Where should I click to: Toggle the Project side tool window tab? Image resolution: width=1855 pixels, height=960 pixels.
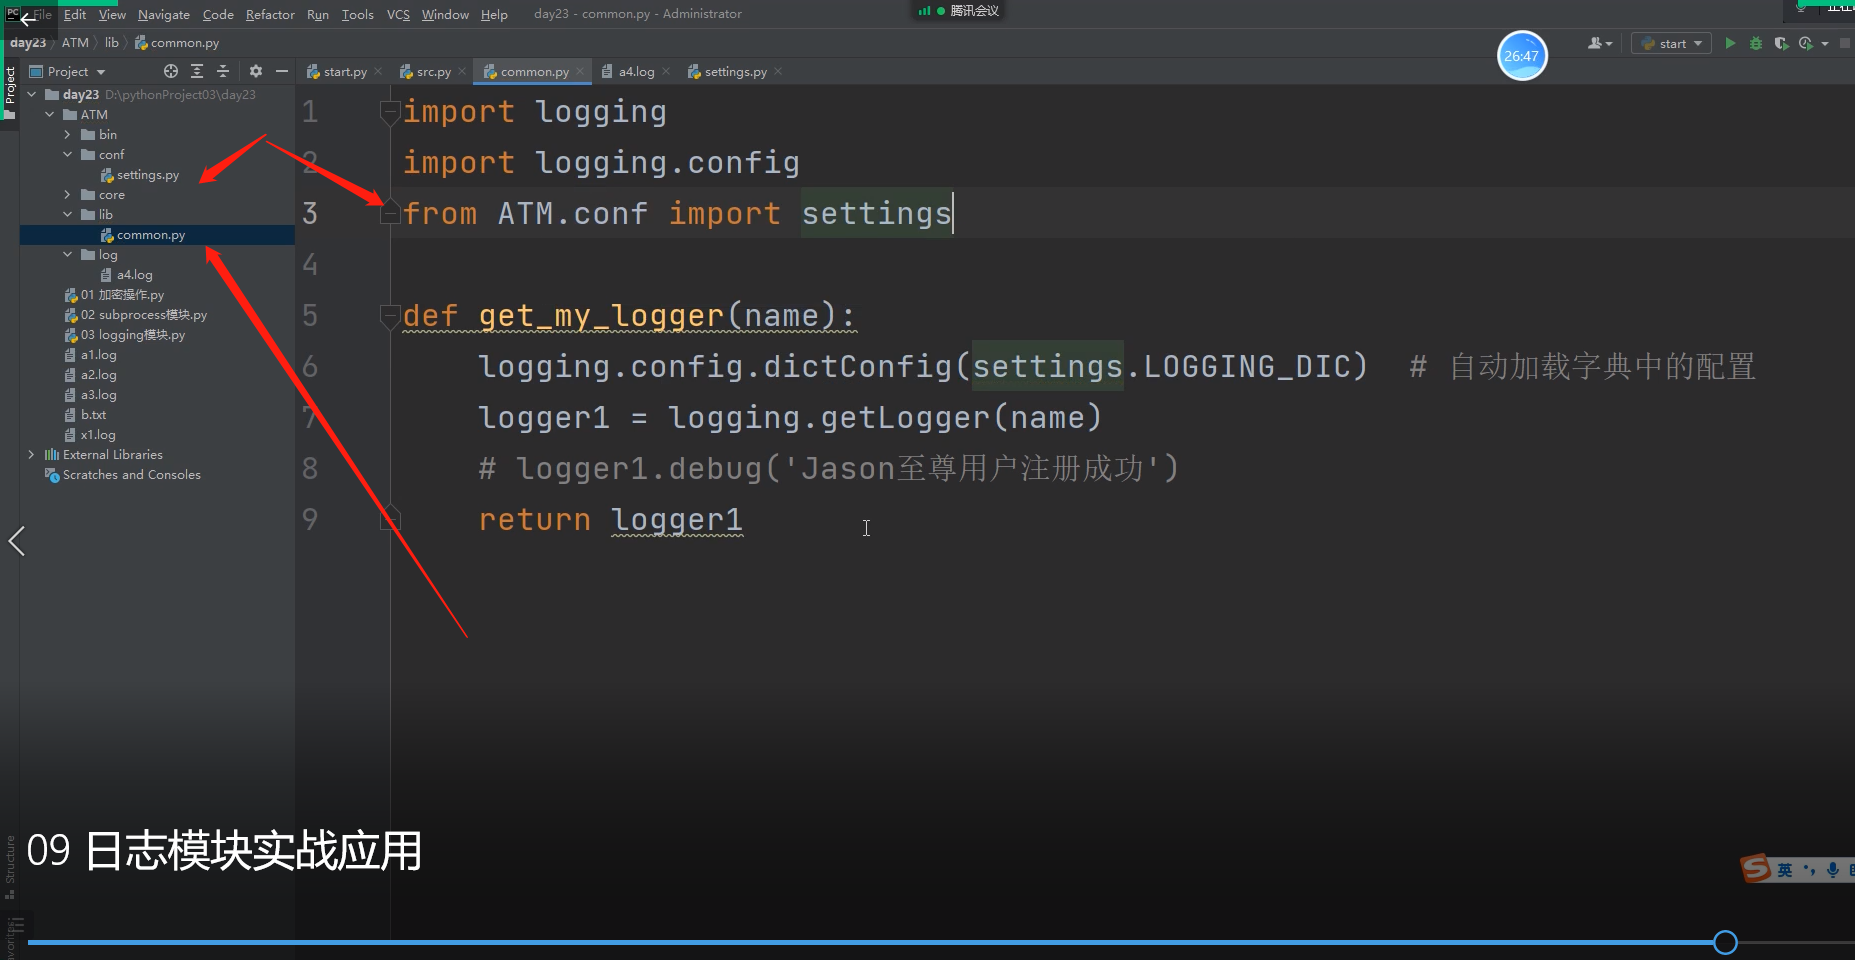tap(10, 88)
